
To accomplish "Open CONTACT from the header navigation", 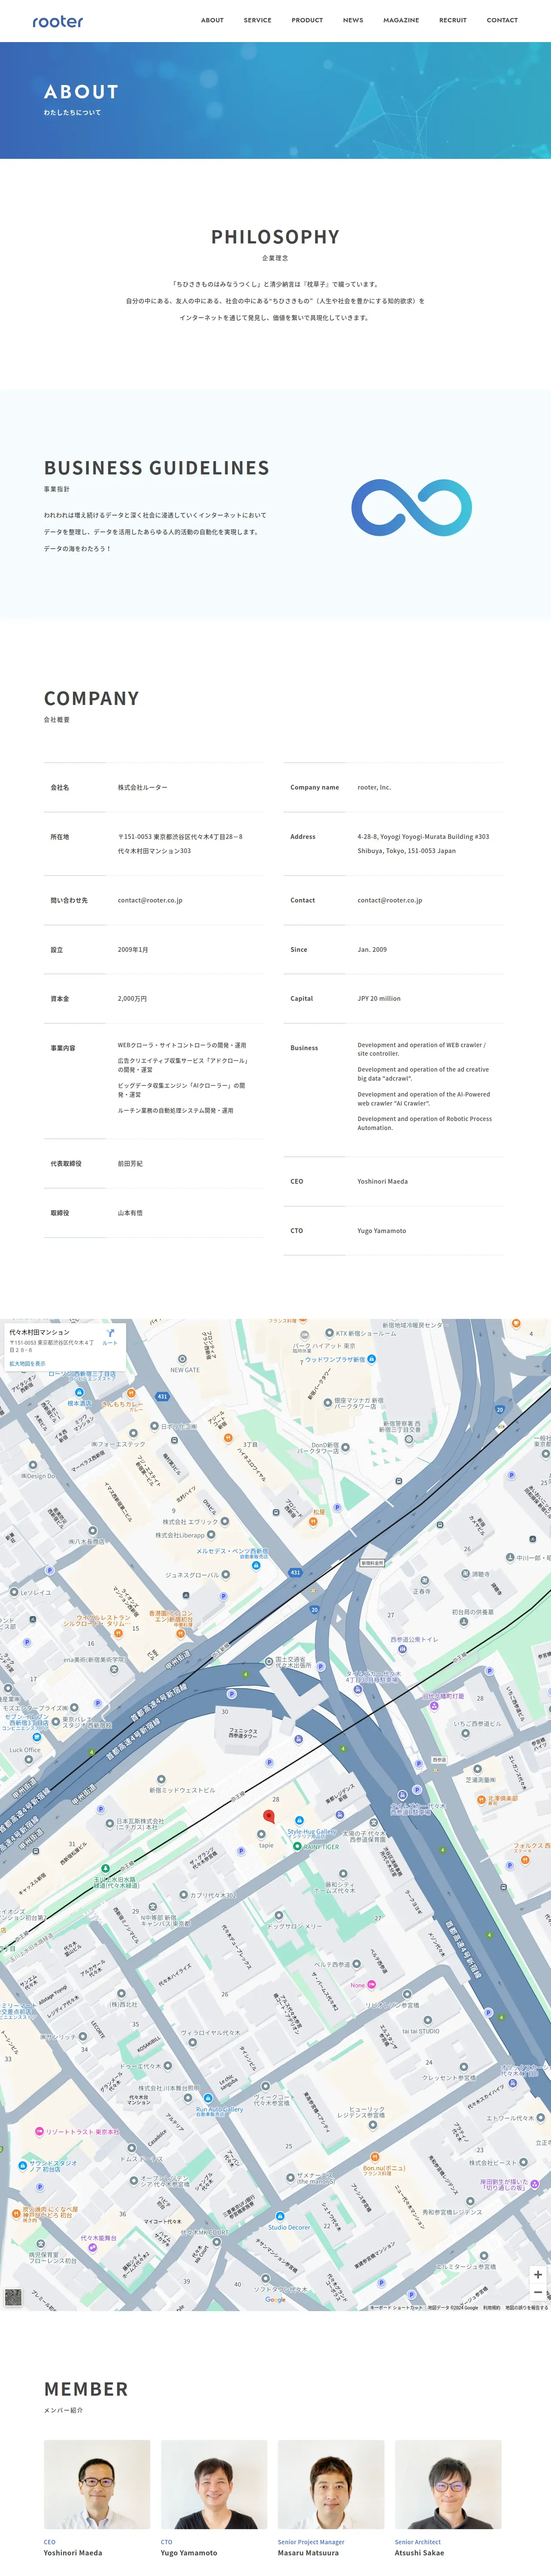I will coord(502,20).
